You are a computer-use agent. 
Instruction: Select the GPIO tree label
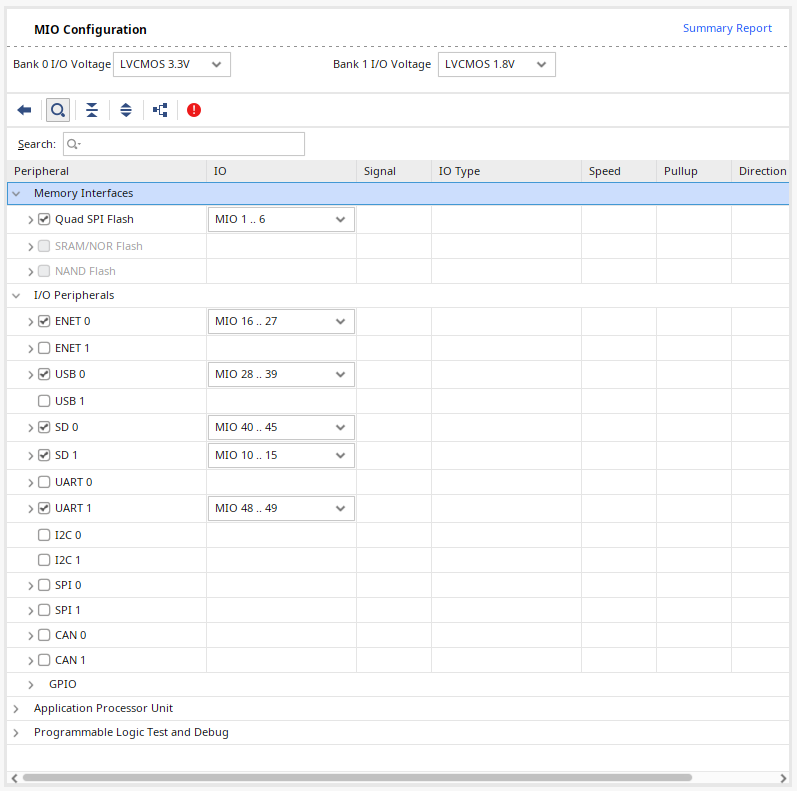[x=63, y=684]
